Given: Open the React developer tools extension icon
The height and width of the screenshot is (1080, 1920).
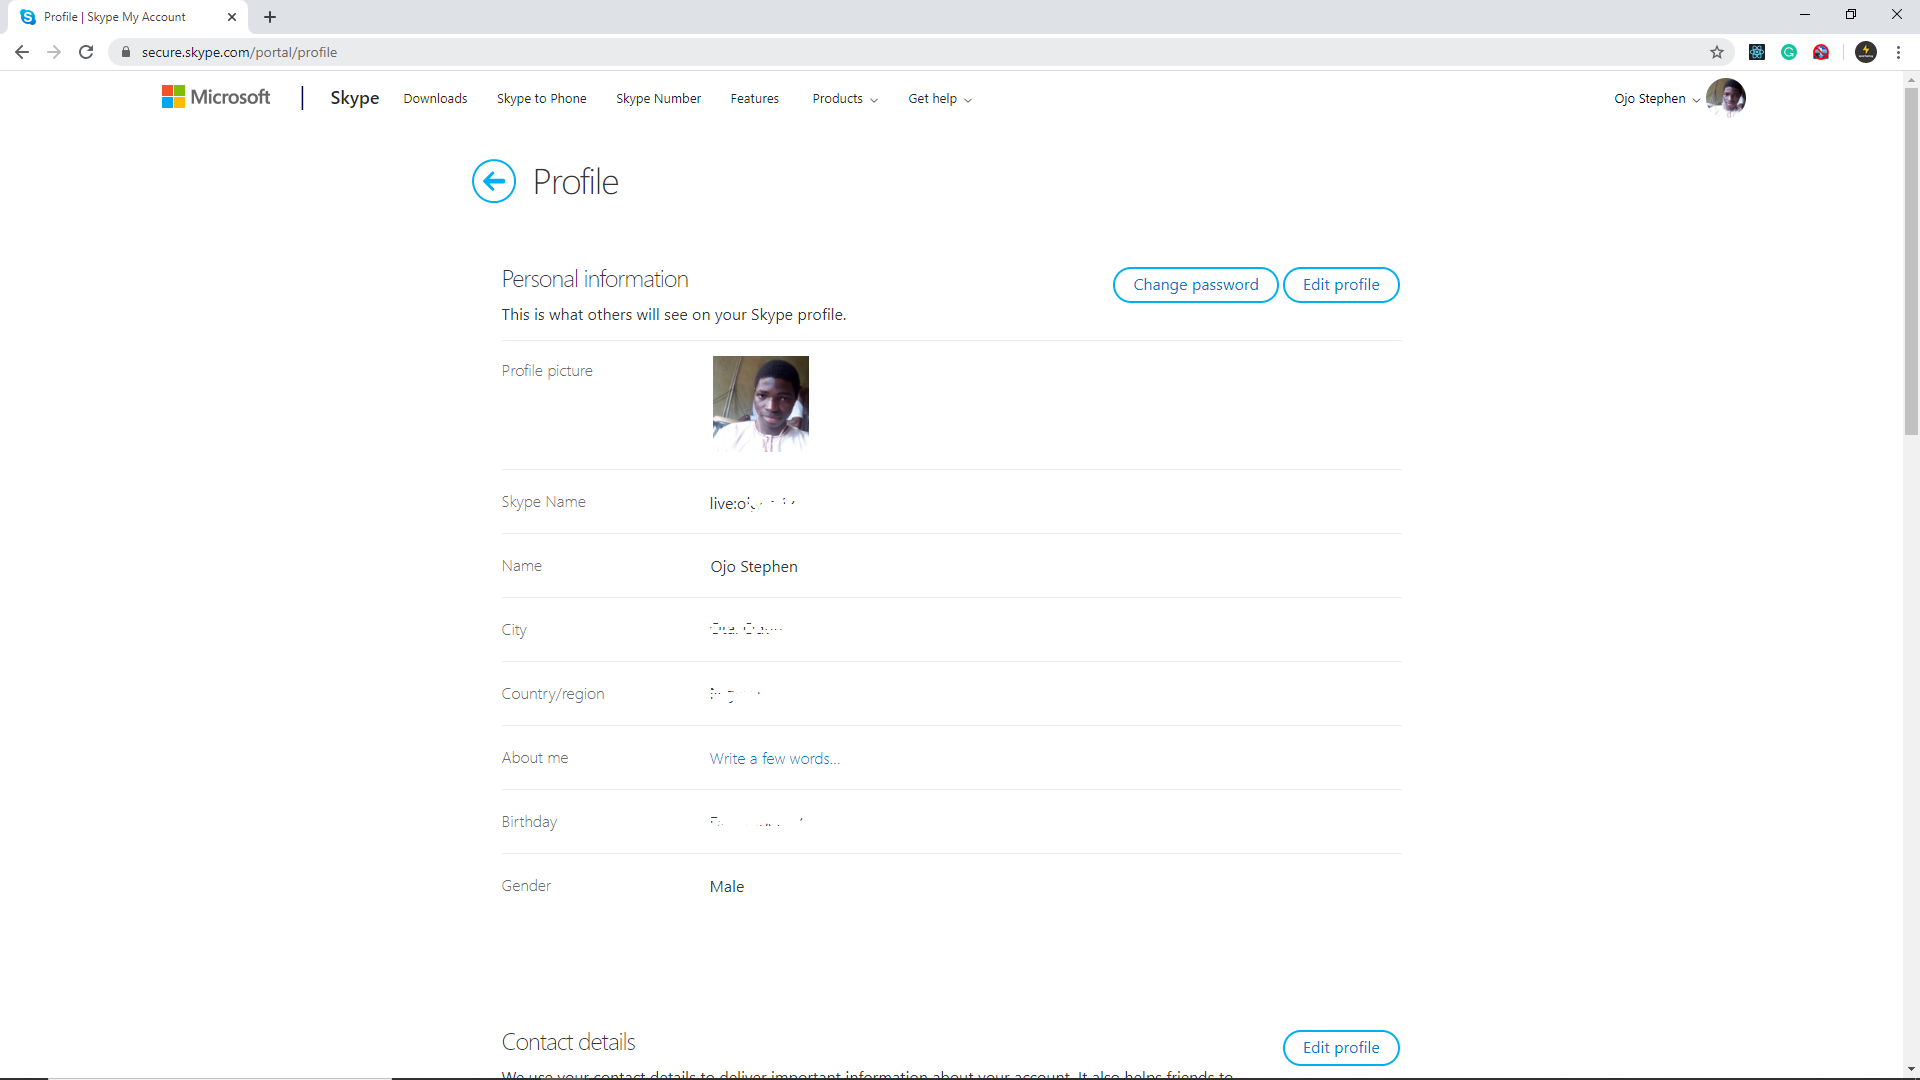Looking at the screenshot, I should click(1757, 52).
